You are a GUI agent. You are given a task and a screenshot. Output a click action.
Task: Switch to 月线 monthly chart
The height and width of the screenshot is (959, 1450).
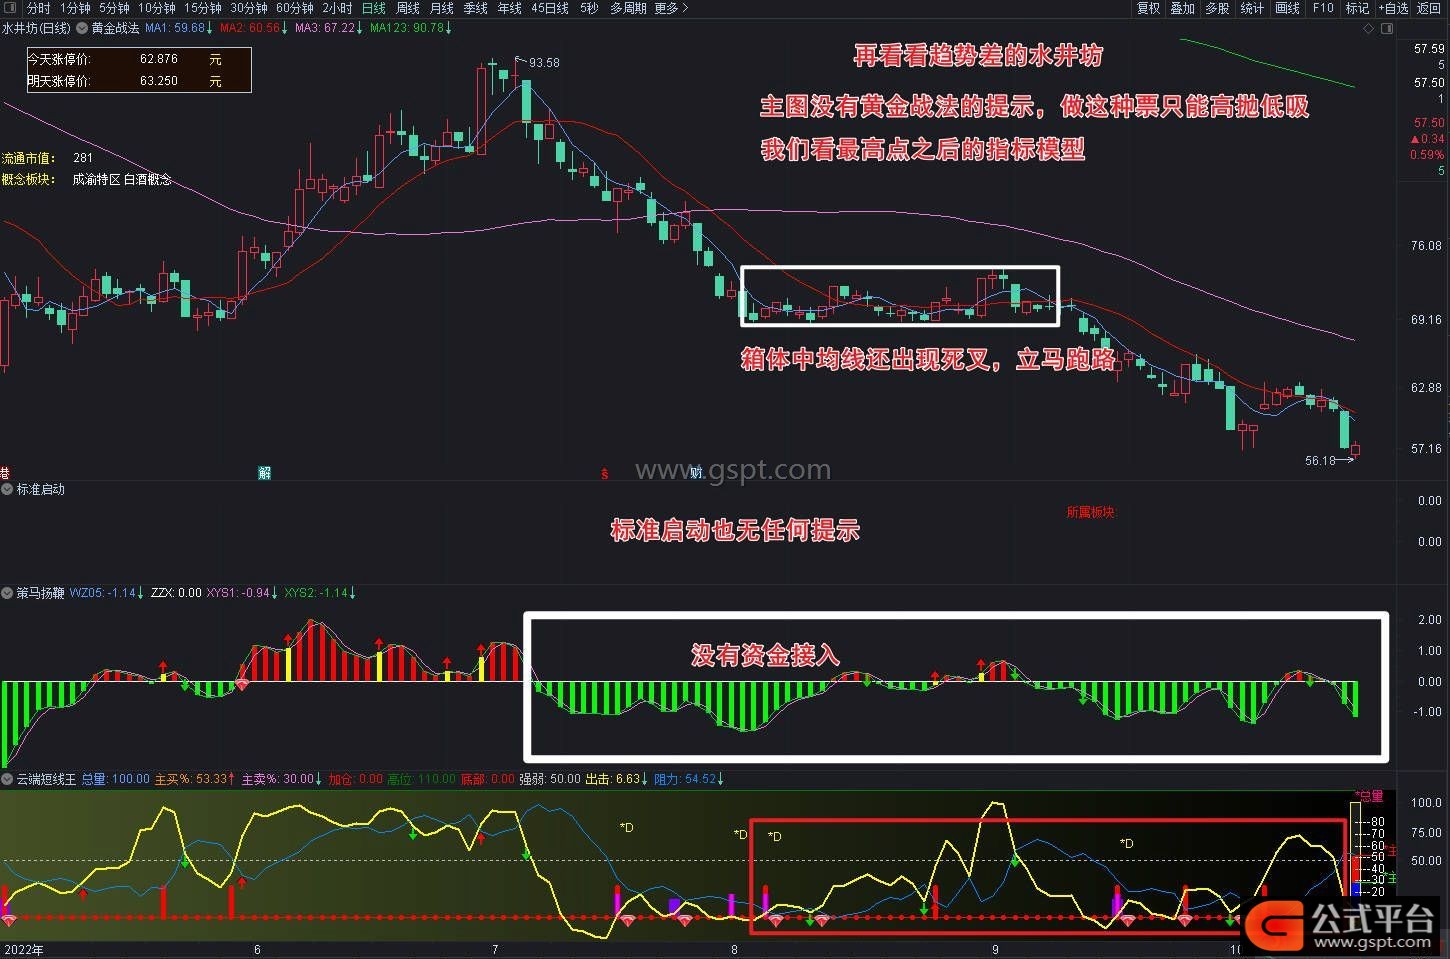[x=442, y=8]
